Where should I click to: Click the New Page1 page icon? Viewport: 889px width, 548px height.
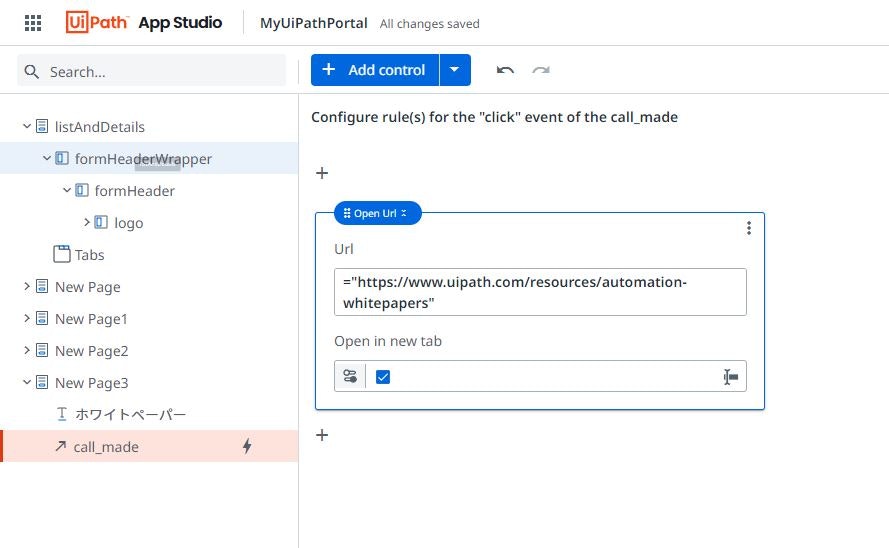[42, 318]
